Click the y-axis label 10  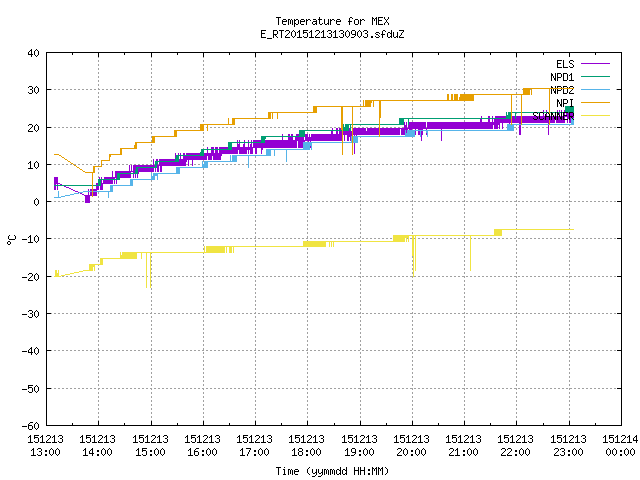pyautogui.click(x=33, y=165)
